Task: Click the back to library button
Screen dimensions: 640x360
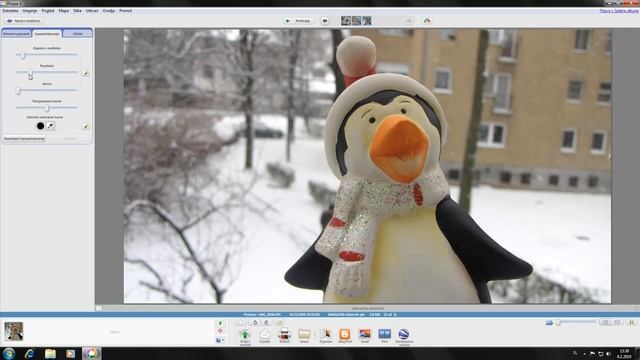Action: (24, 20)
